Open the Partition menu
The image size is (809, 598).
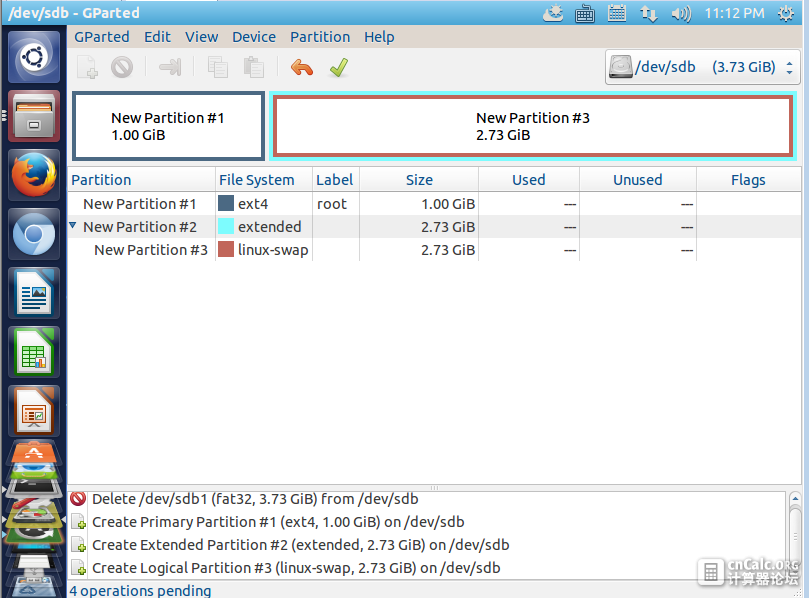(x=320, y=37)
